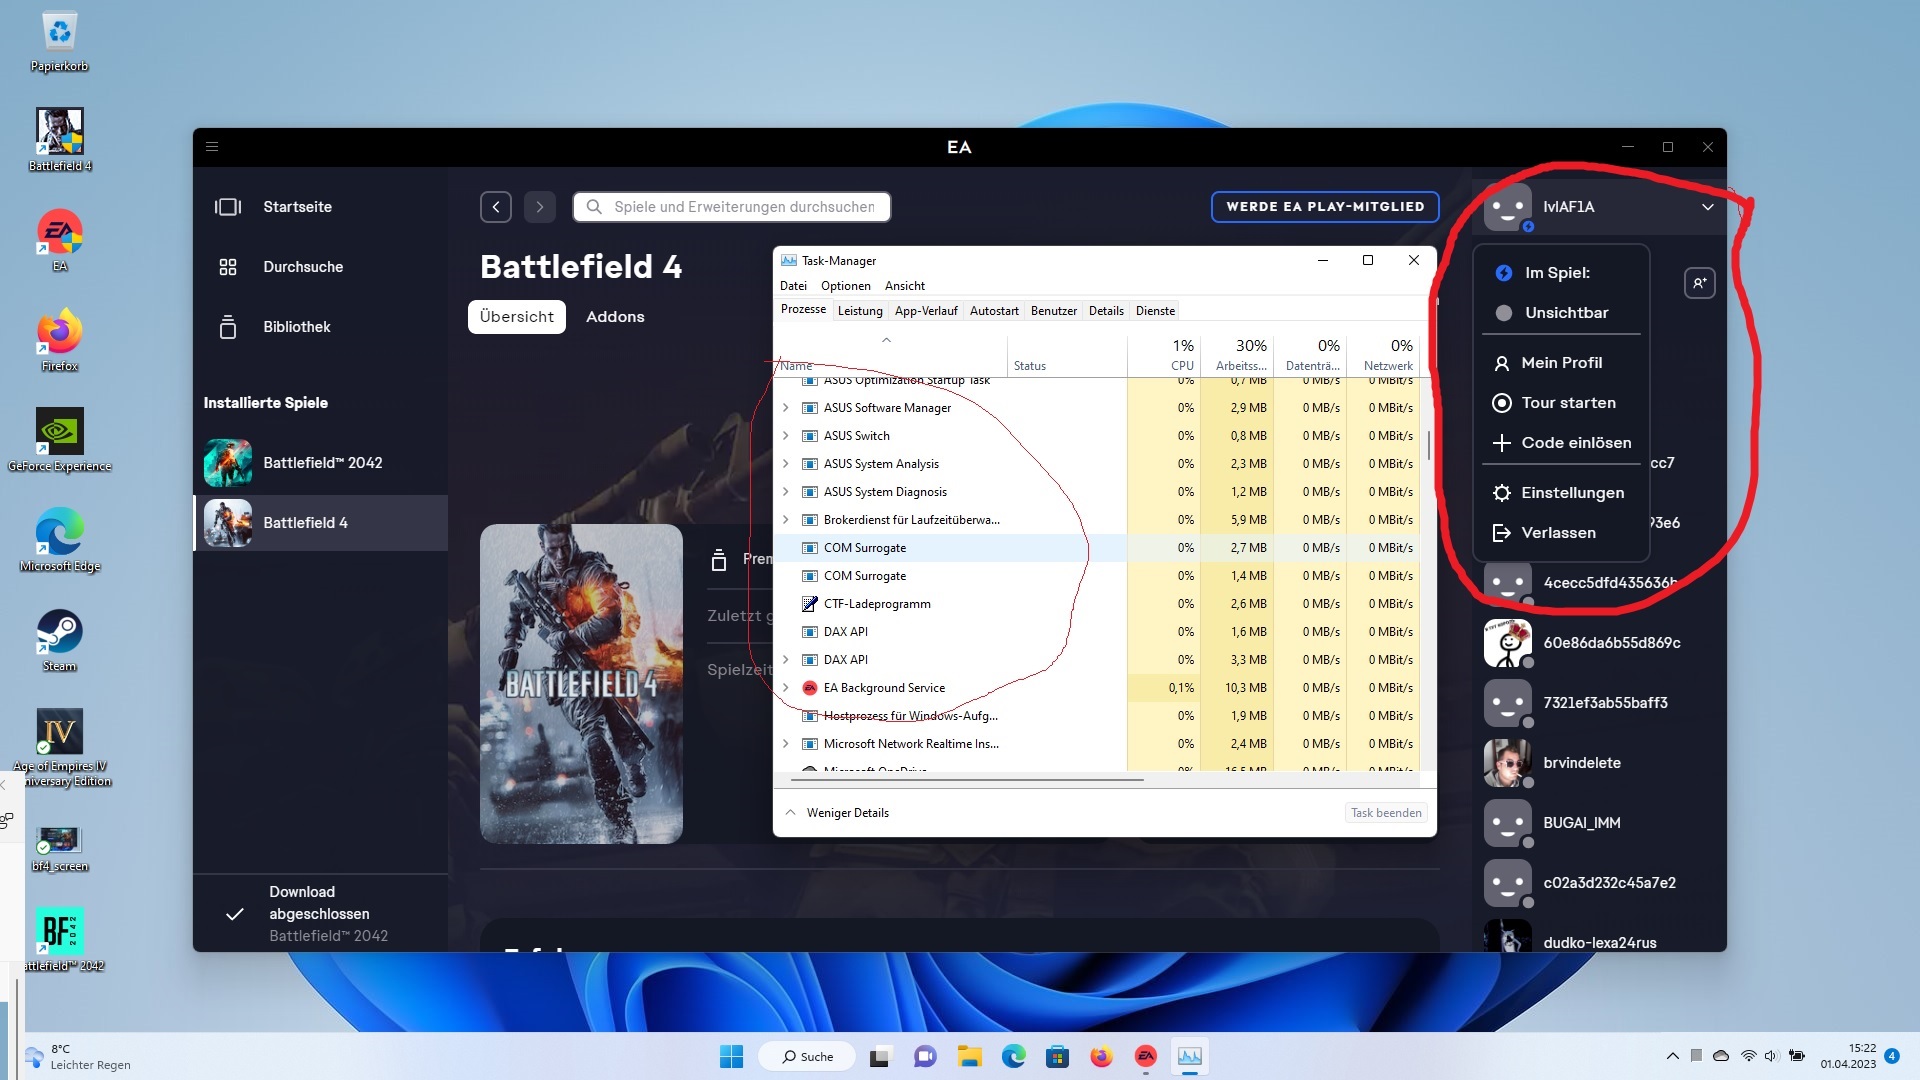
Task: Click the Windows Start button
Action: (732, 1057)
